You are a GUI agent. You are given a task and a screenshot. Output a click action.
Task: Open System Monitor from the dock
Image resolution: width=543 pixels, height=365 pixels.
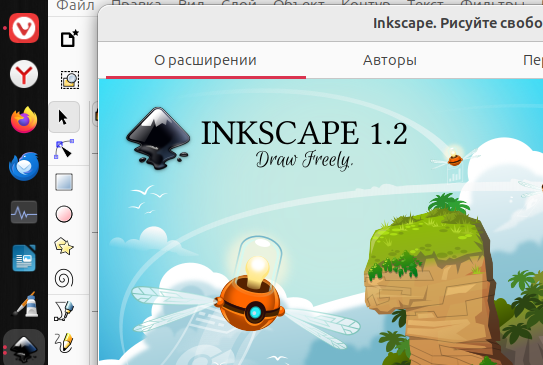[24, 212]
